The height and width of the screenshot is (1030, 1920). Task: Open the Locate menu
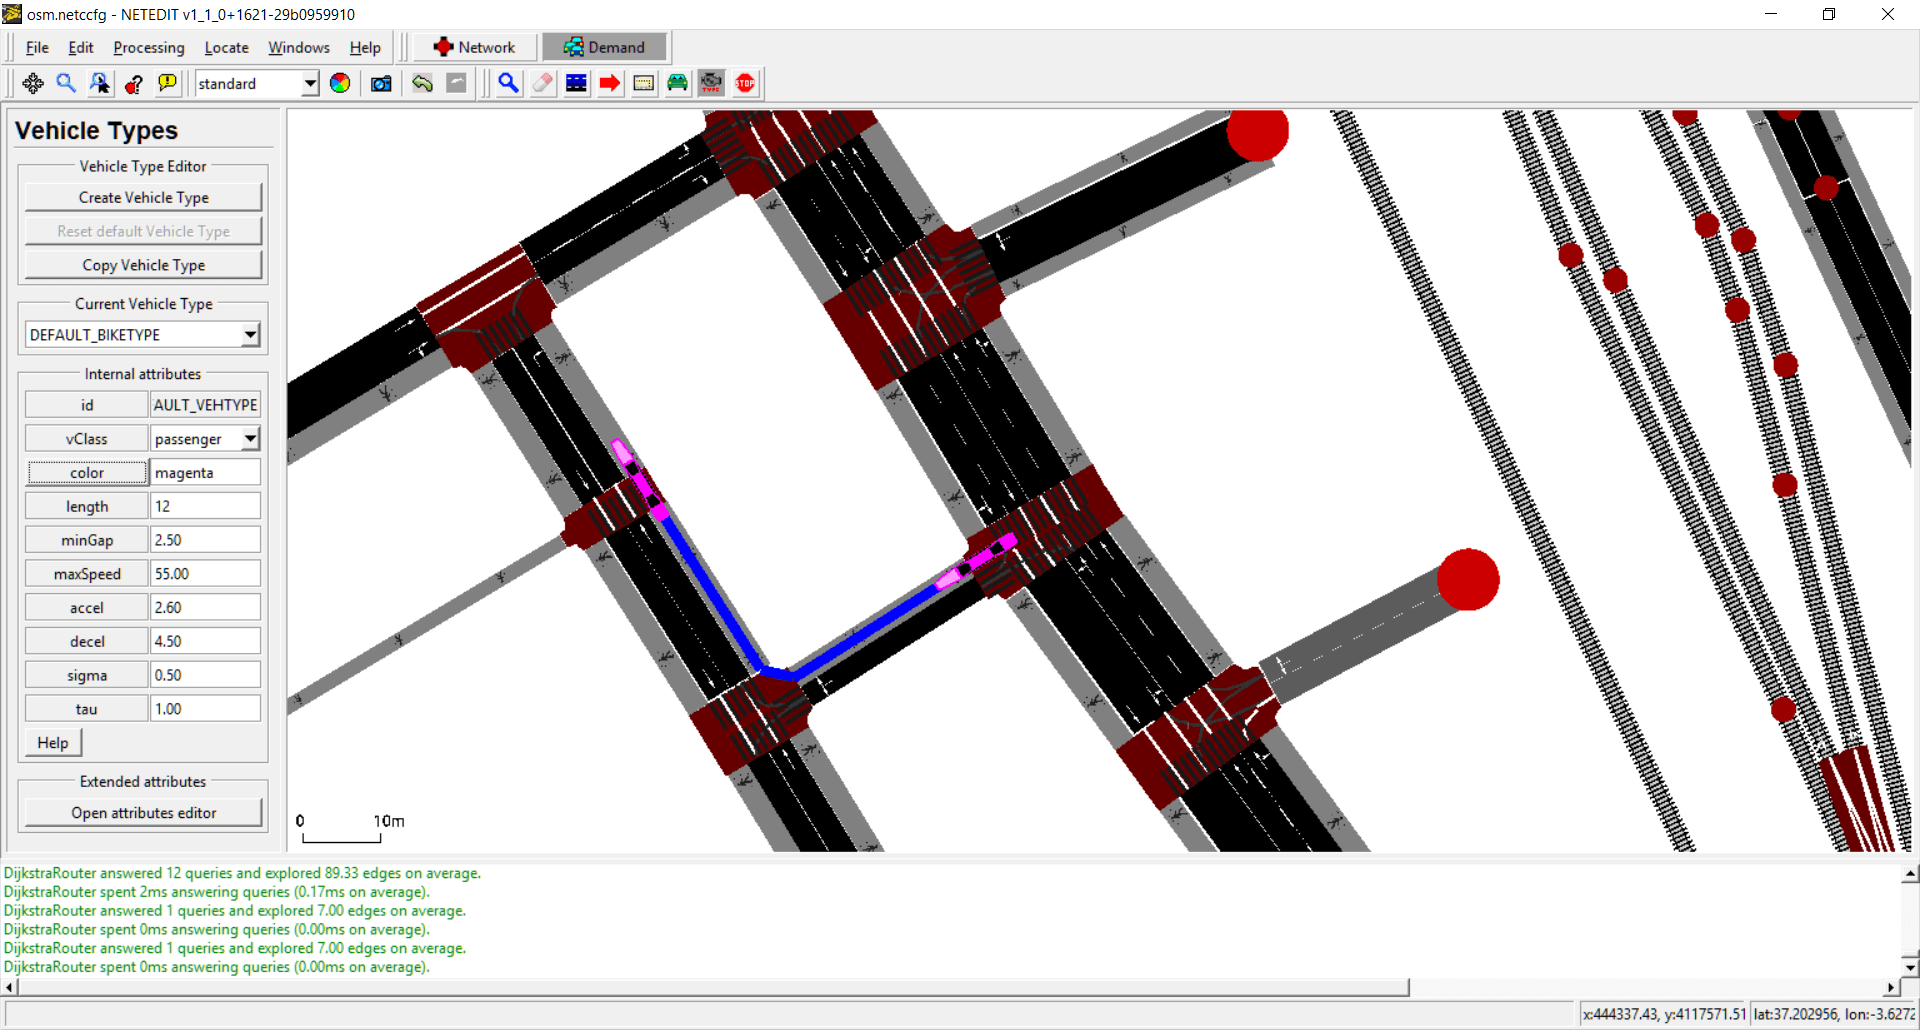point(226,47)
